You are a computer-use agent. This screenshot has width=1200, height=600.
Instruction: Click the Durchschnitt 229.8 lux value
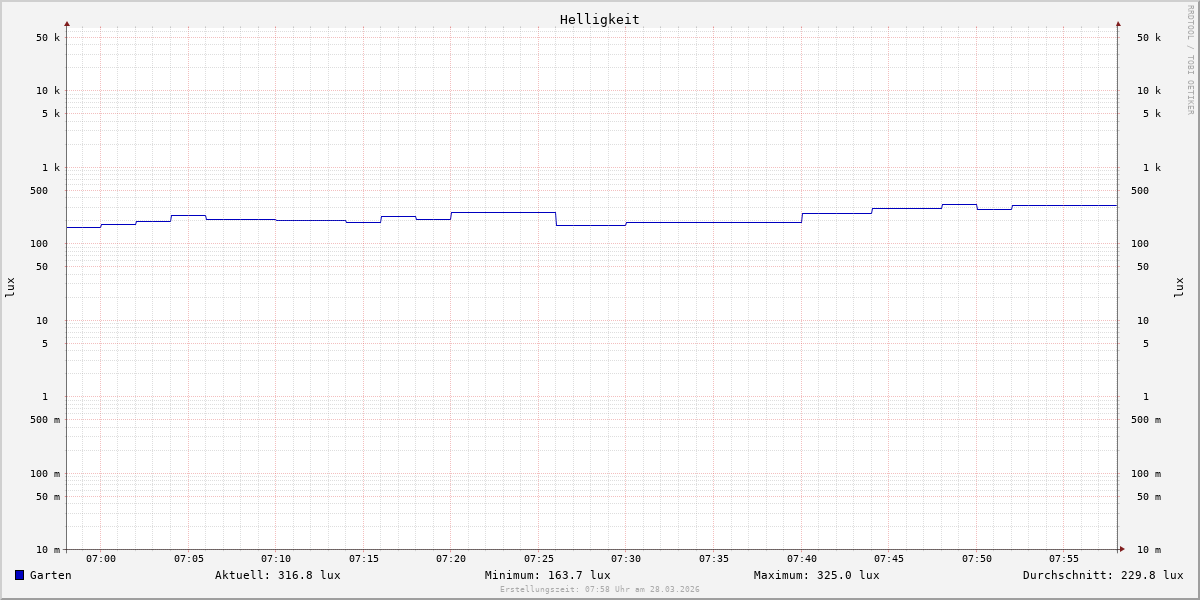tap(1102, 575)
